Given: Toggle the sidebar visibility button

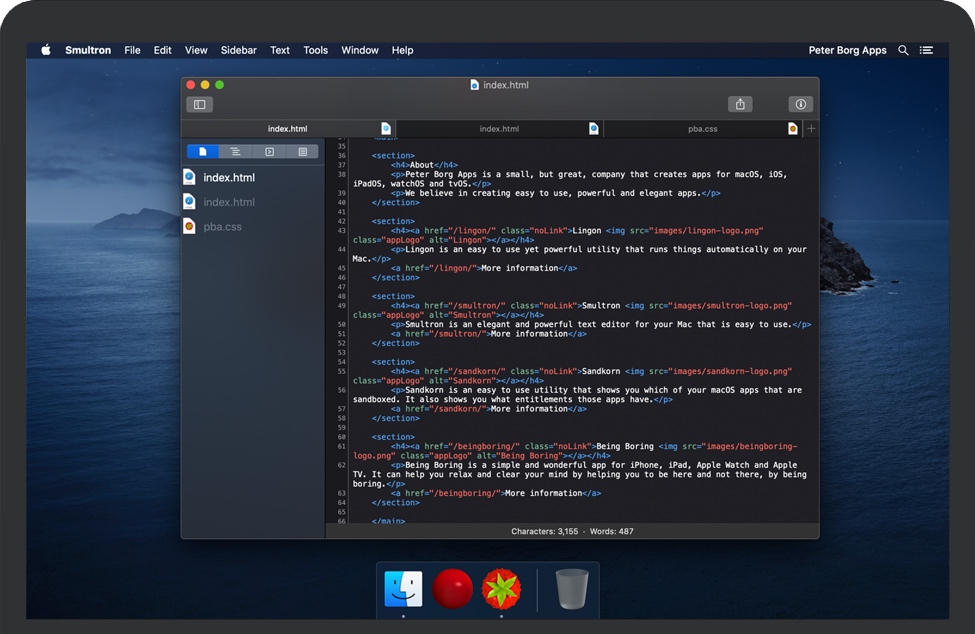Looking at the screenshot, I should 199,104.
